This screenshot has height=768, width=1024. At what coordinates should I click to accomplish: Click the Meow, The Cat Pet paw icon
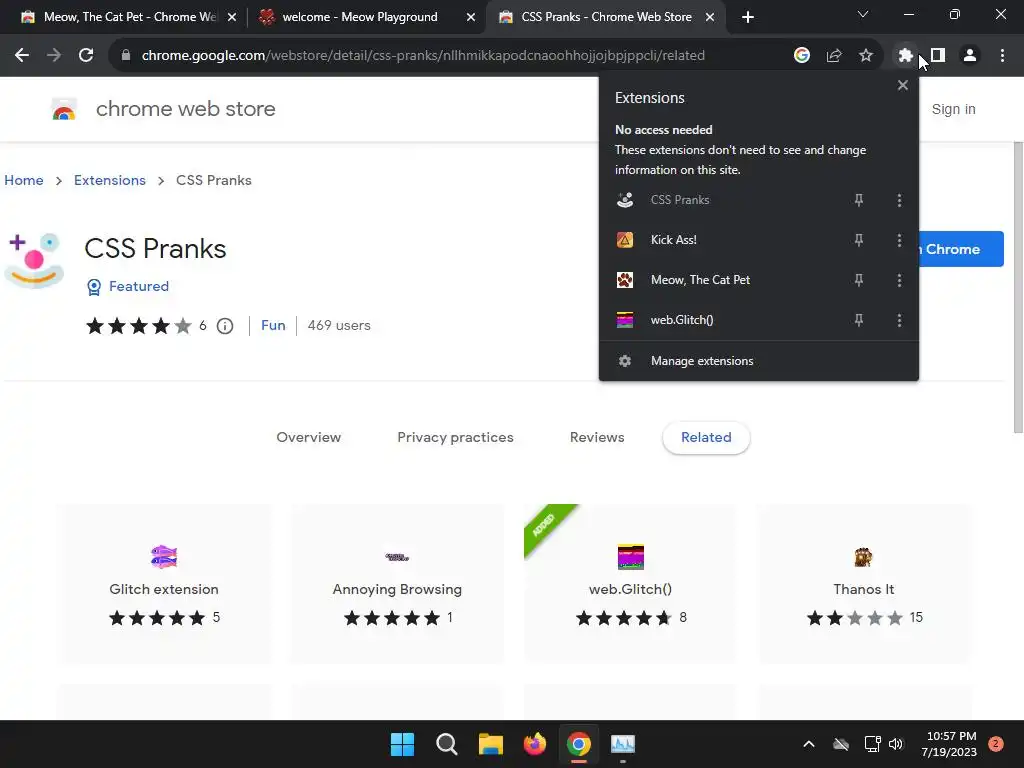coord(625,280)
